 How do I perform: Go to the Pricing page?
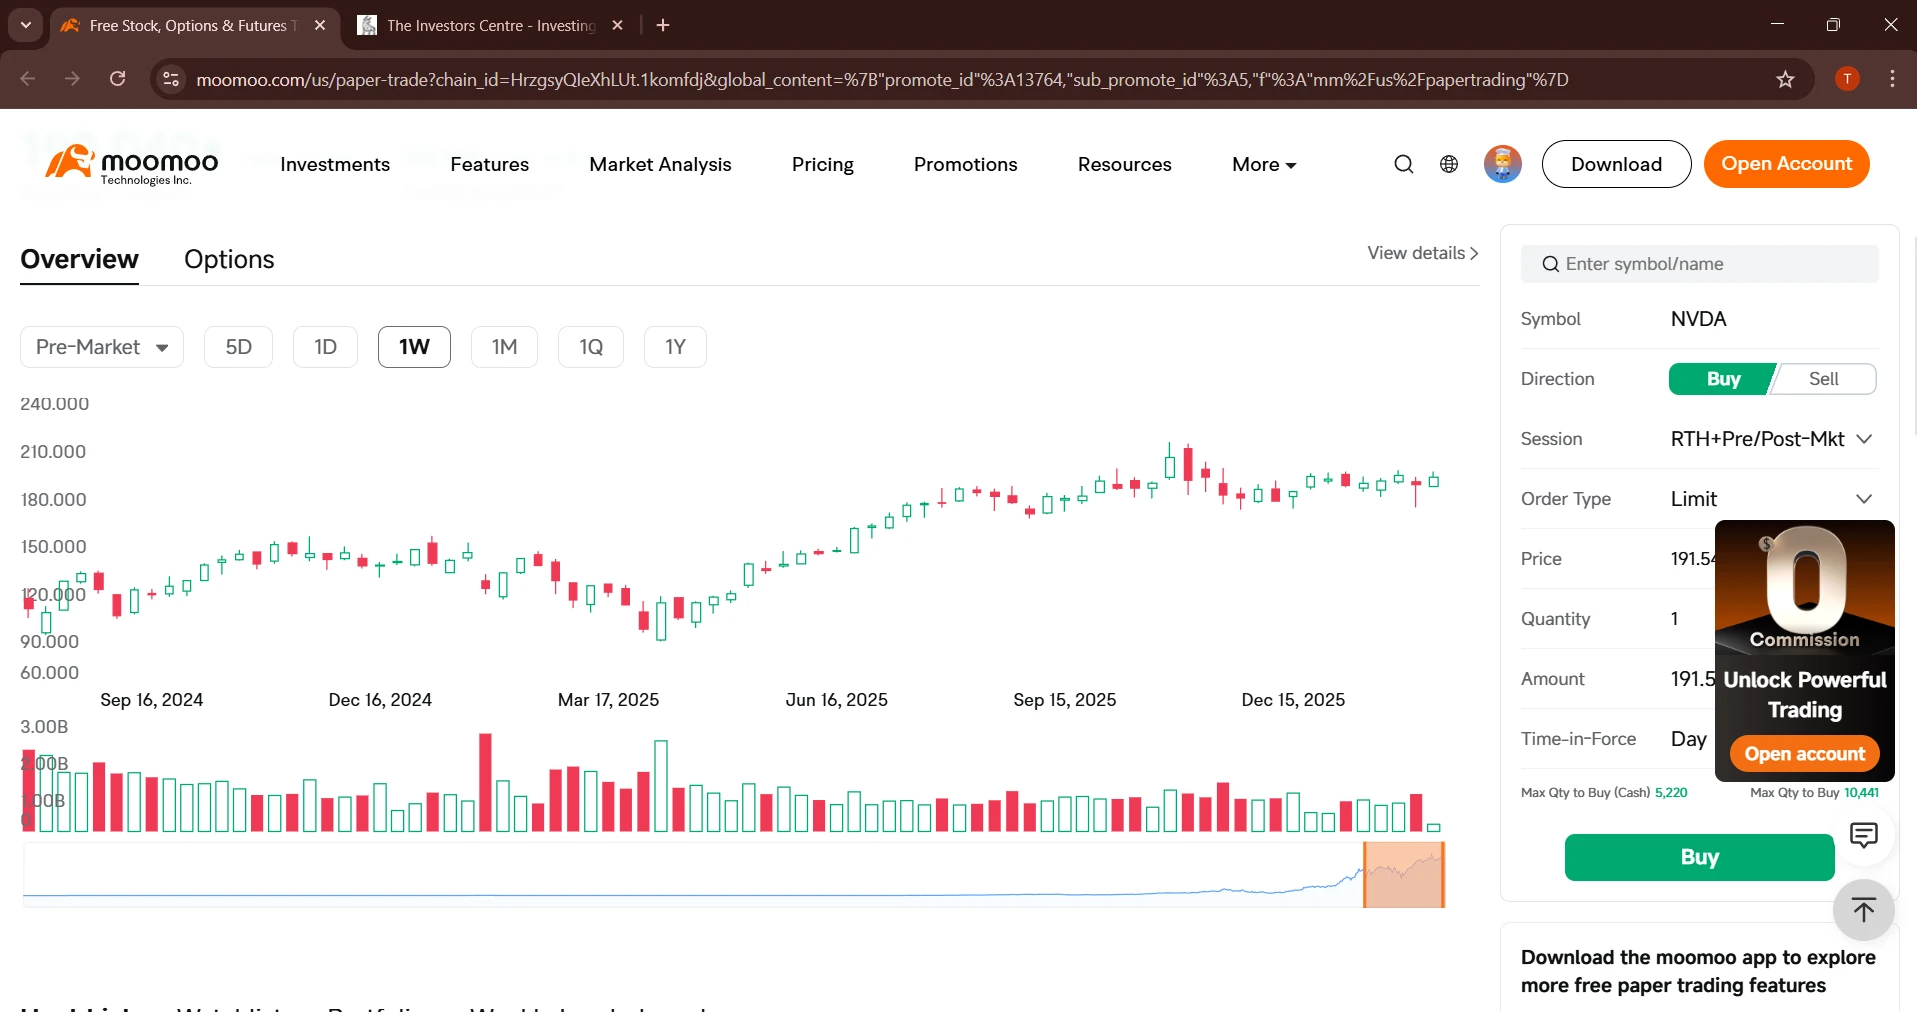(x=822, y=164)
